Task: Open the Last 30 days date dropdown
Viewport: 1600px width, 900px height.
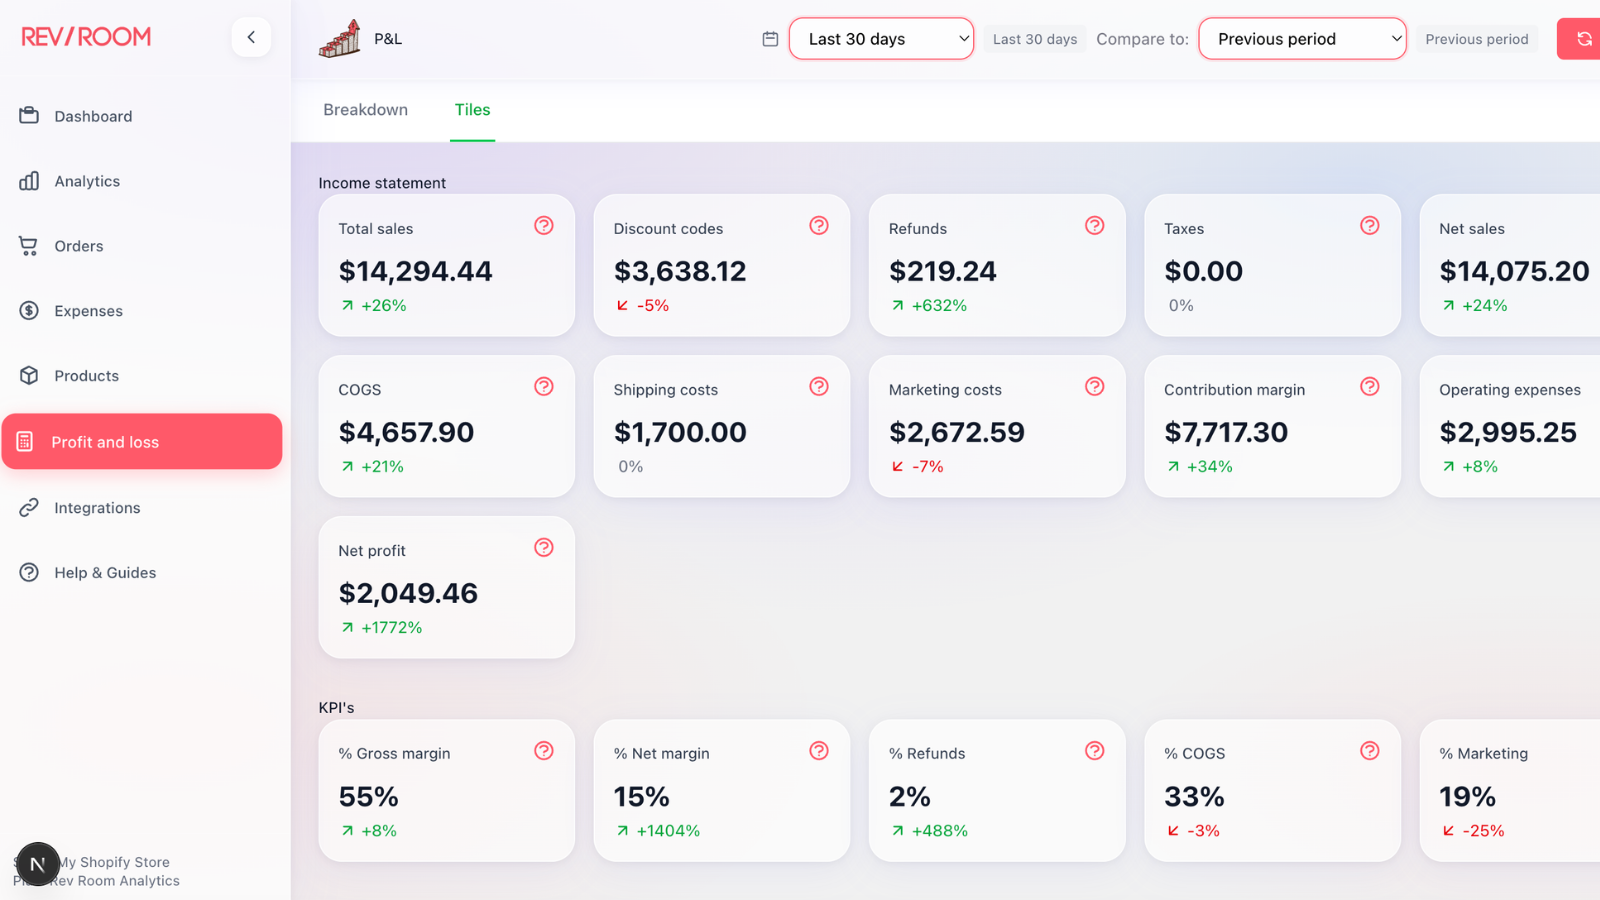Action: coord(881,39)
